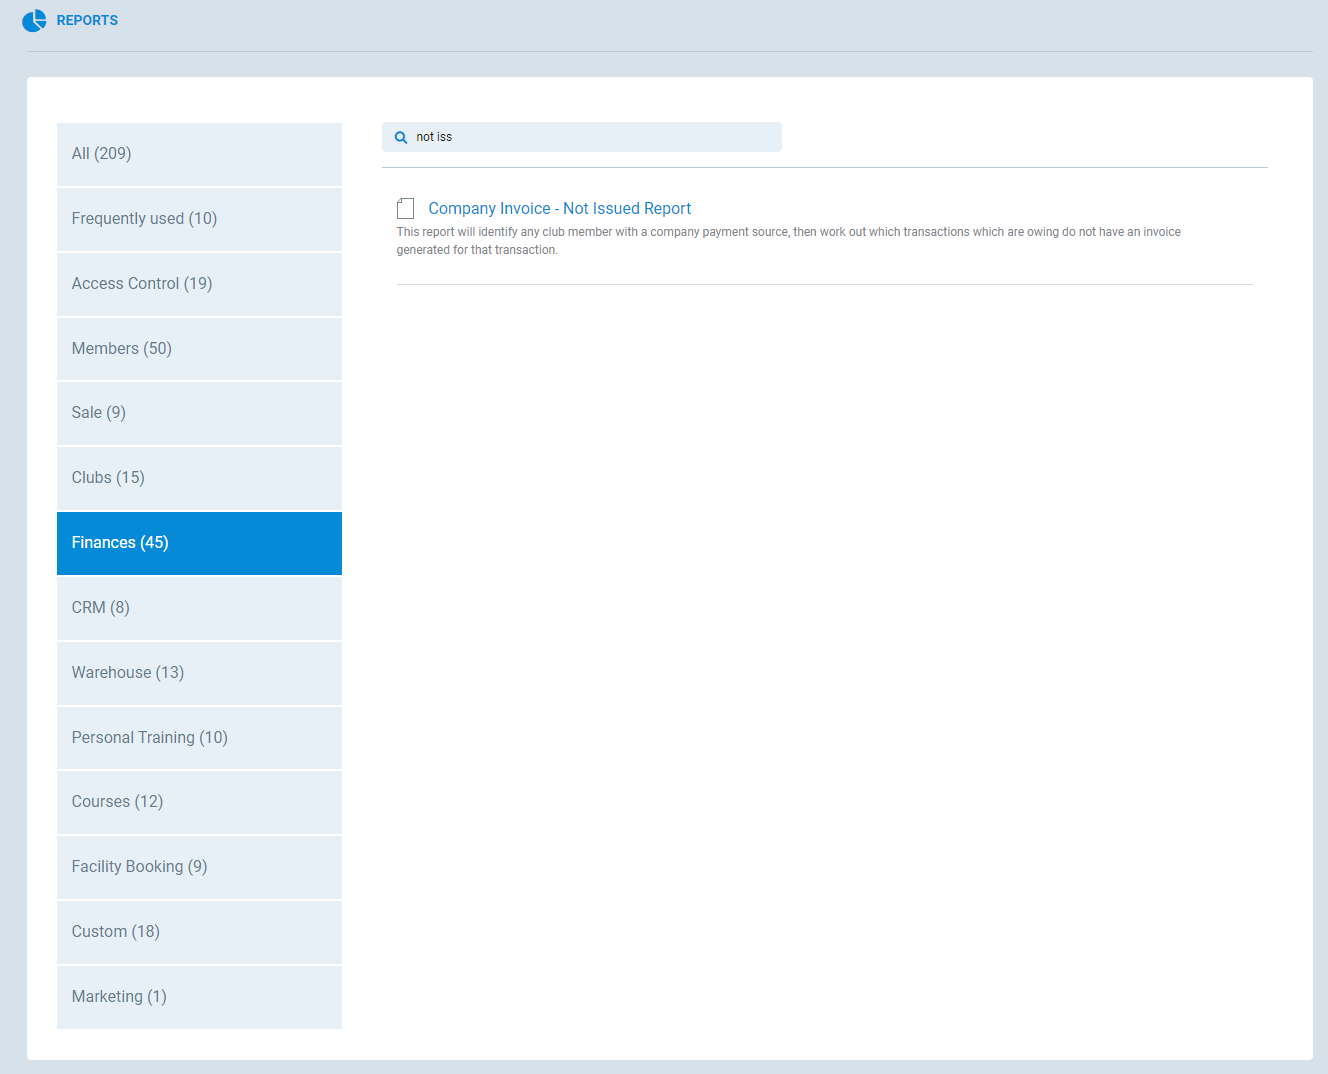The image size is (1328, 1074).
Task: Select Custom (18) category
Action: pyautogui.click(x=199, y=932)
